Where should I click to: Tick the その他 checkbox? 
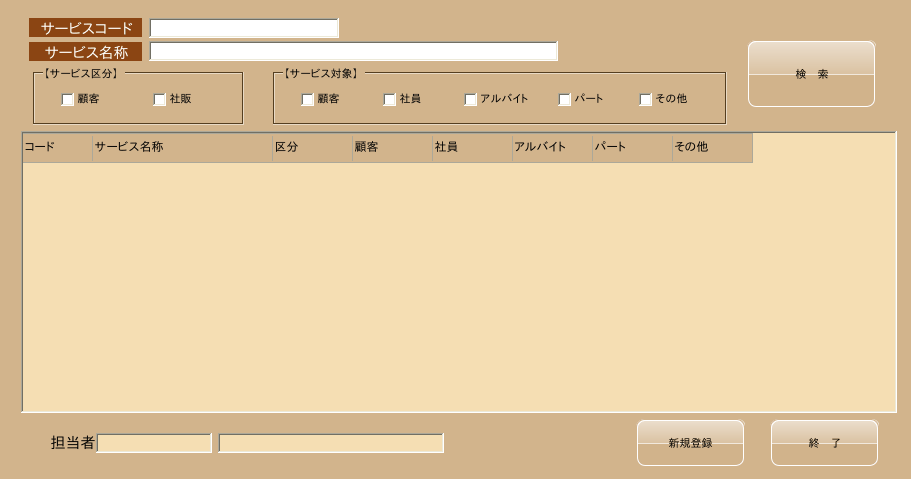coord(645,99)
